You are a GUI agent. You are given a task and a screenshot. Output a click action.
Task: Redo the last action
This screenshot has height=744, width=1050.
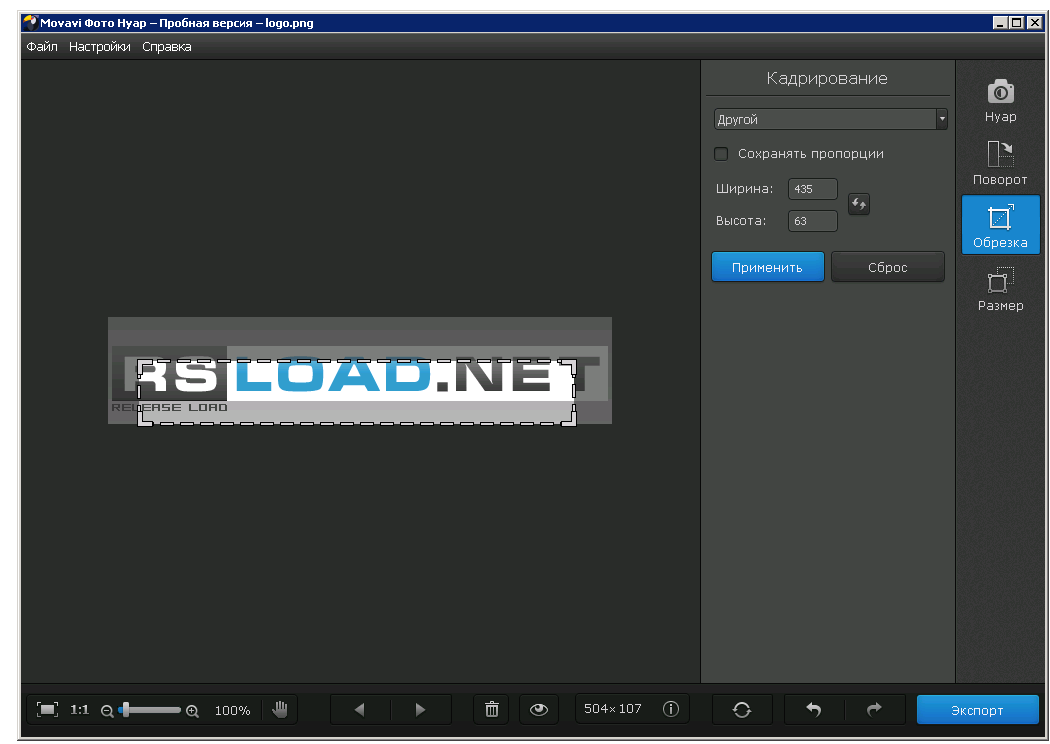coord(875,709)
